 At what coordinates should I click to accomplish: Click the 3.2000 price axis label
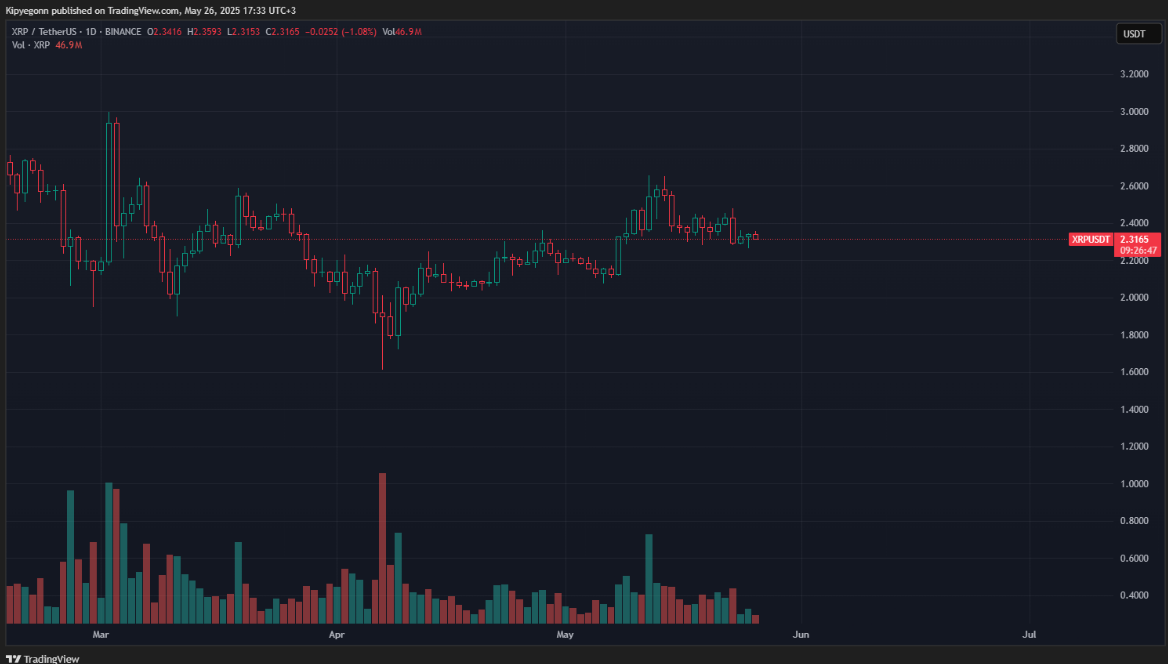pos(1134,75)
